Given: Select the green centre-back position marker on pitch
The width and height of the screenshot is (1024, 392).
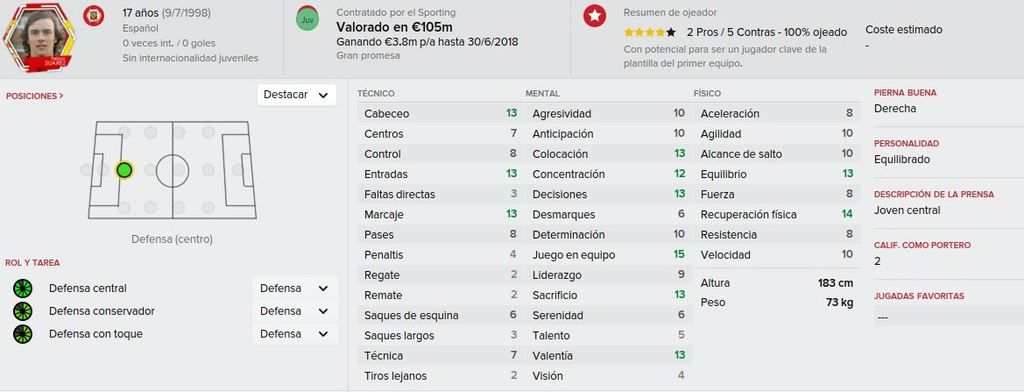Looking at the screenshot, I should [x=124, y=171].
